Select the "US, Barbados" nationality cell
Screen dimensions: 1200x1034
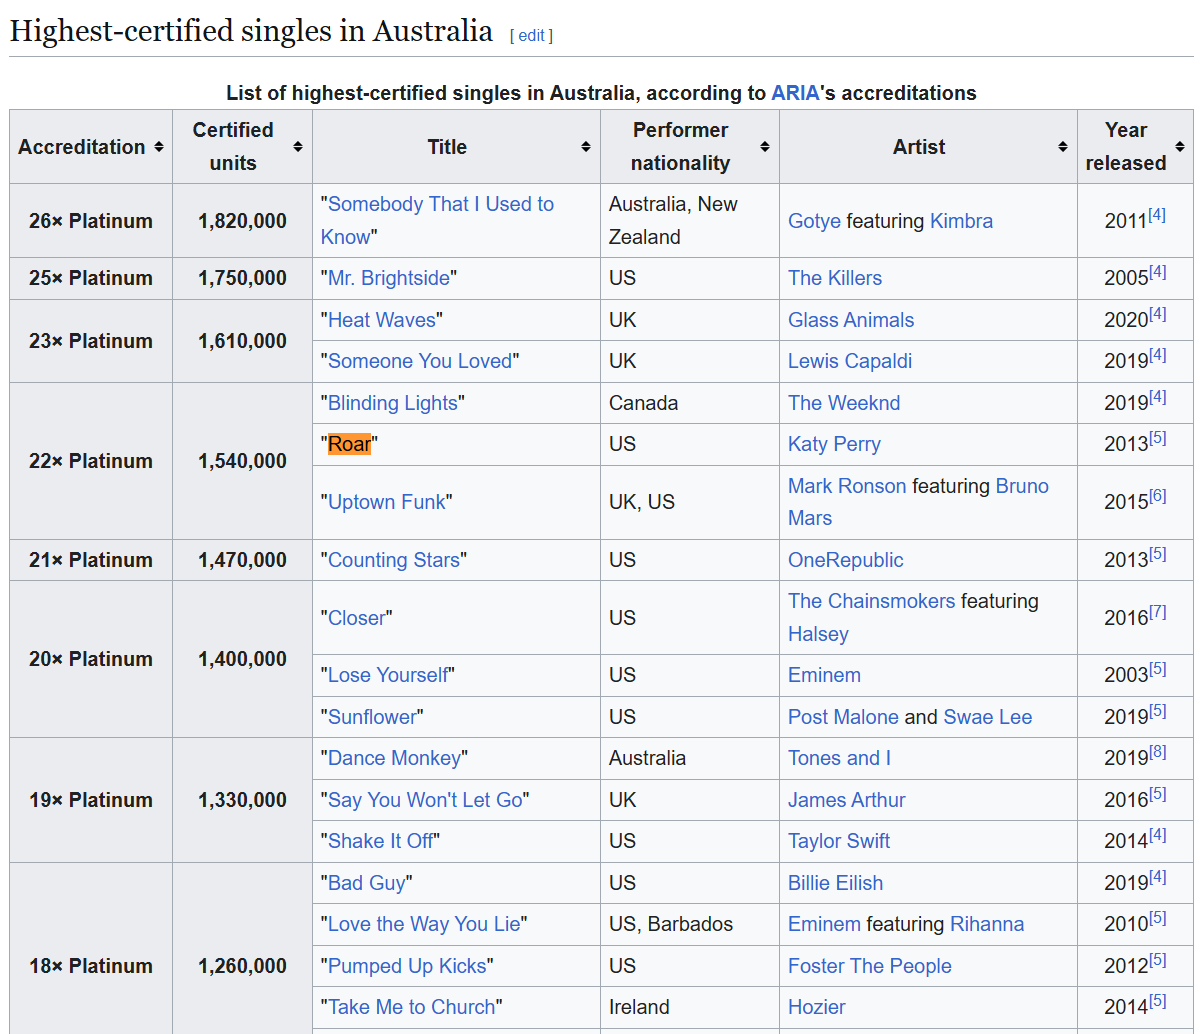pyautogui.click(x=690, y=924)
